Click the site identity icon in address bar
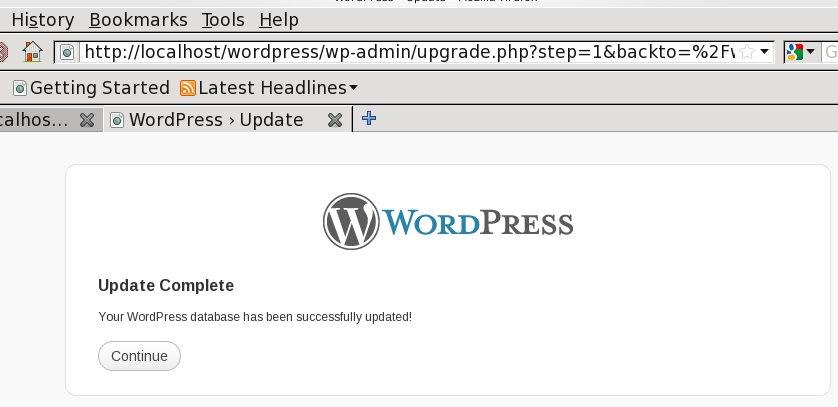The image size is (838, 407). (x=68, y=52)
